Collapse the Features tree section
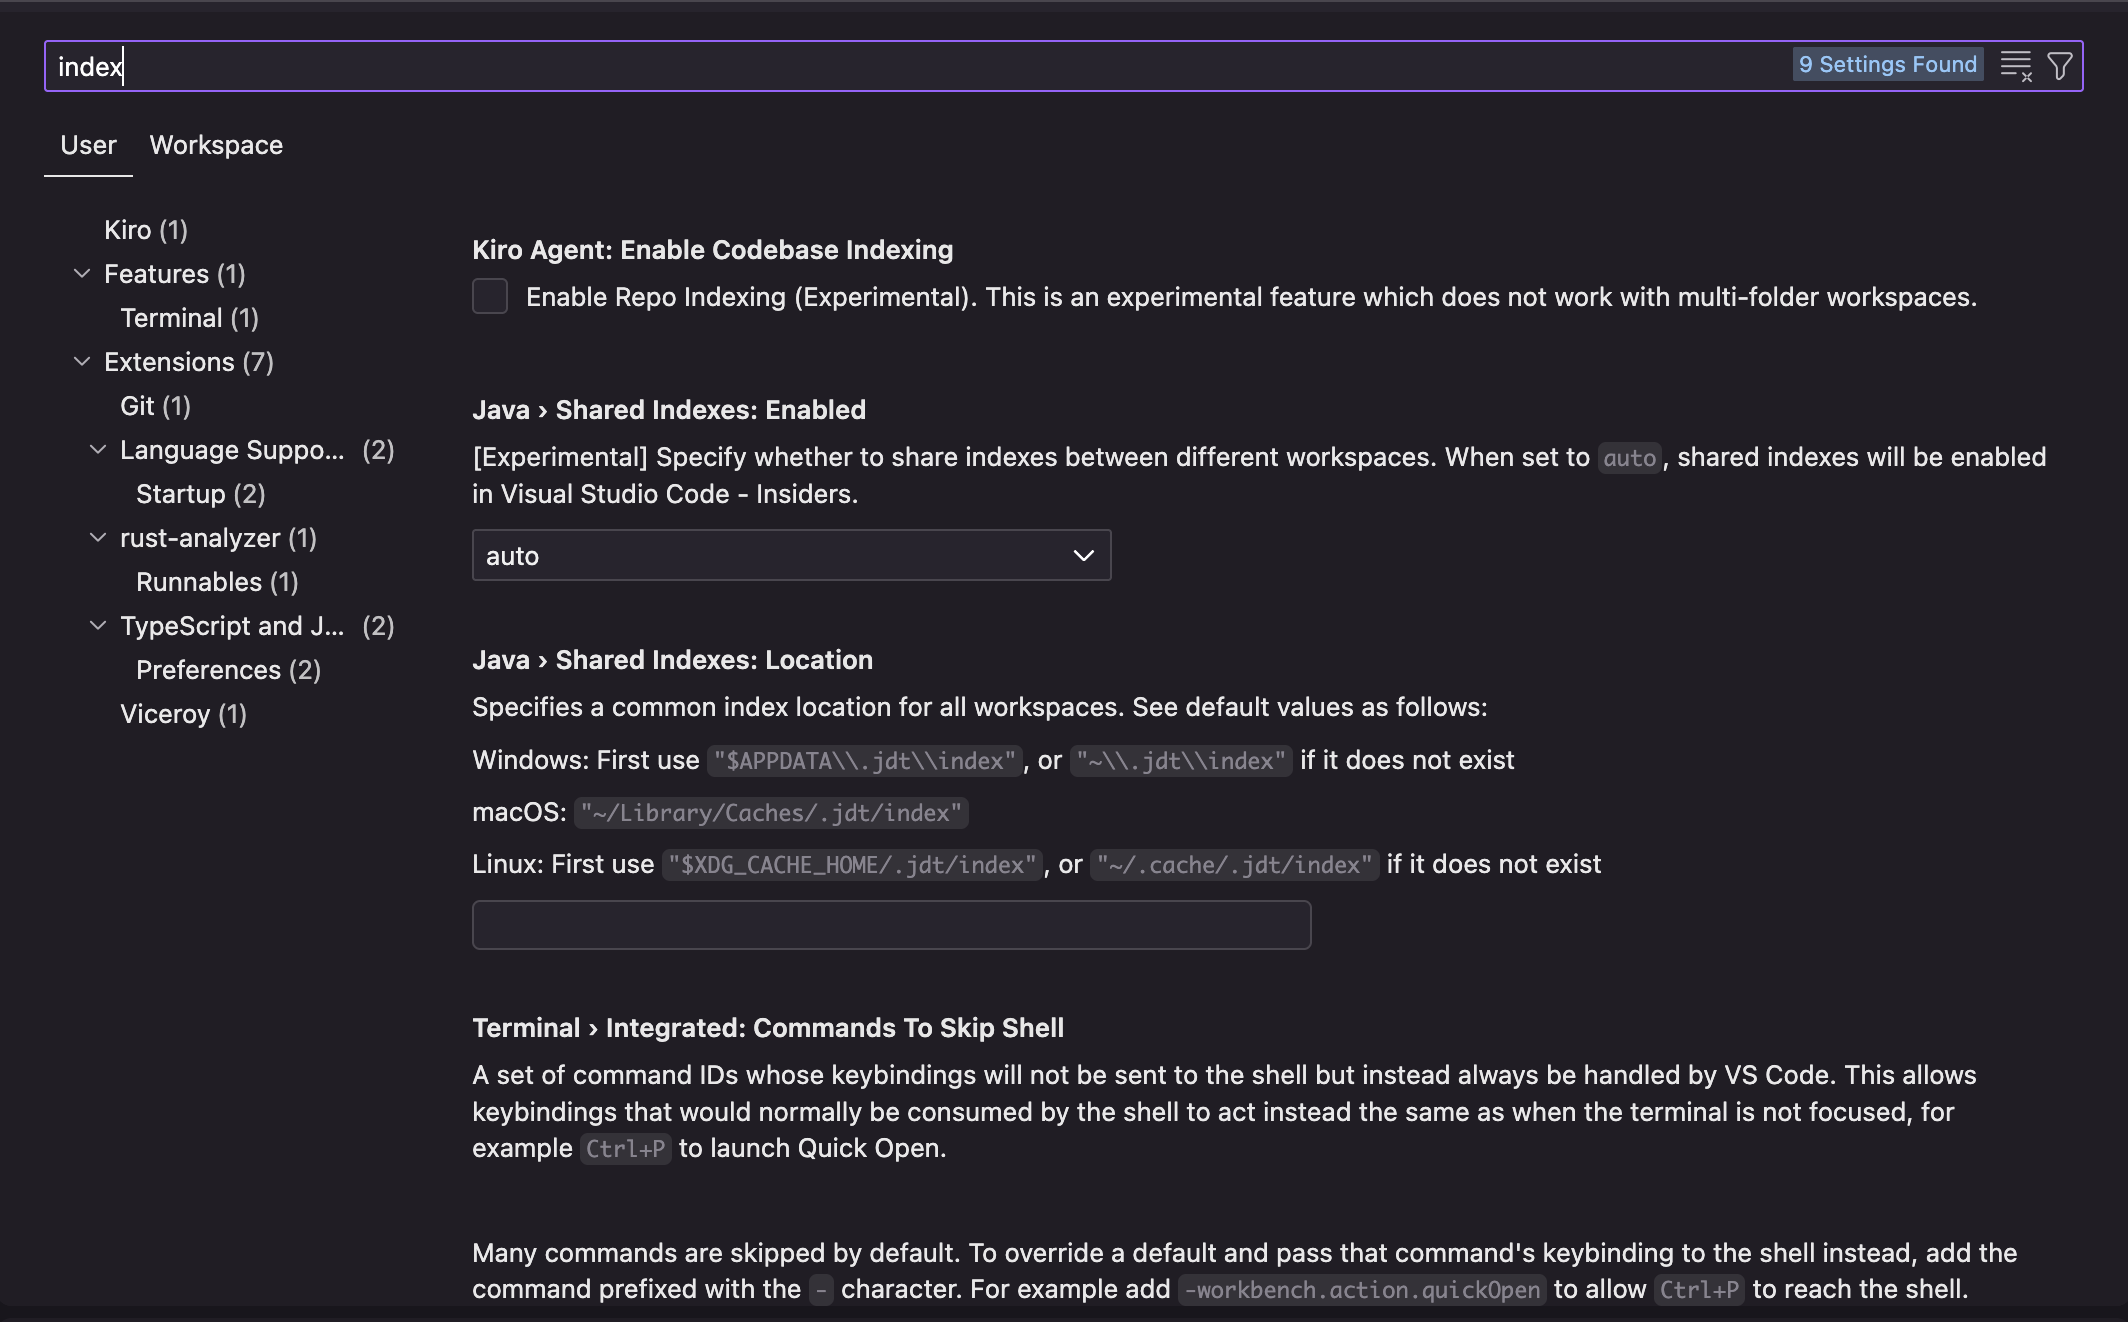 tap(81, 273)
